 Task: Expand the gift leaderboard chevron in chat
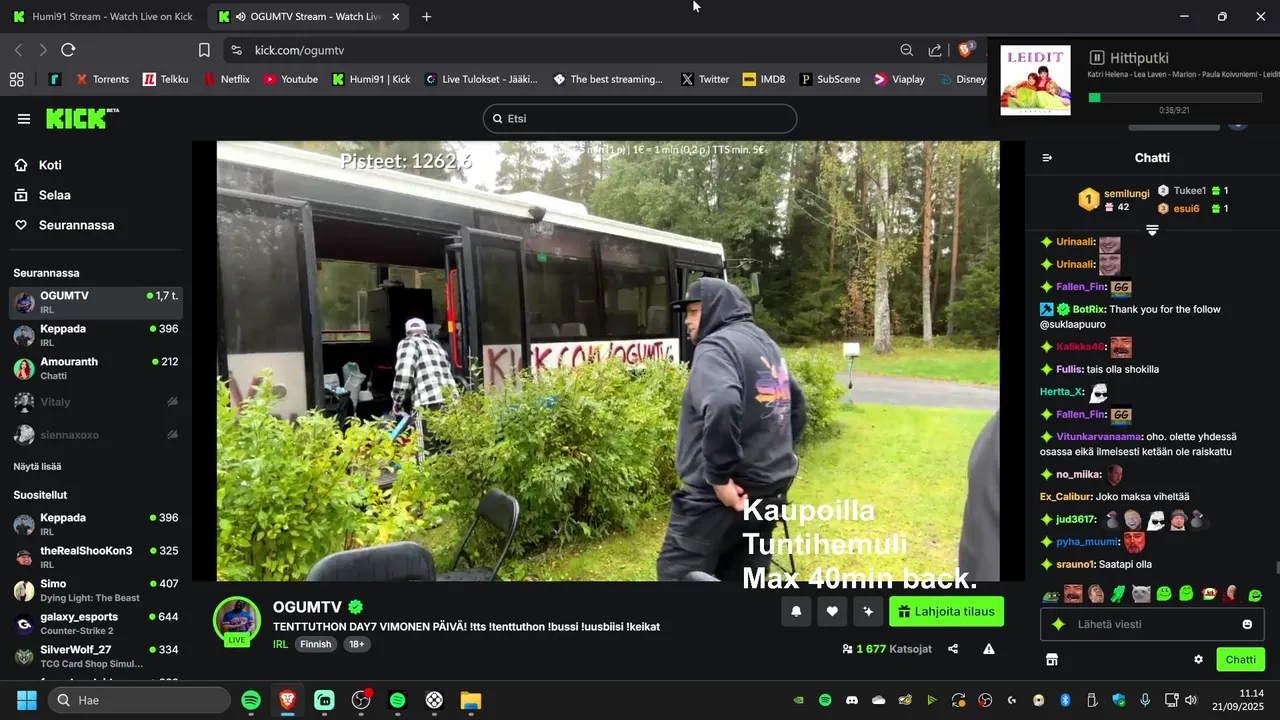[x=1152, y=230]
